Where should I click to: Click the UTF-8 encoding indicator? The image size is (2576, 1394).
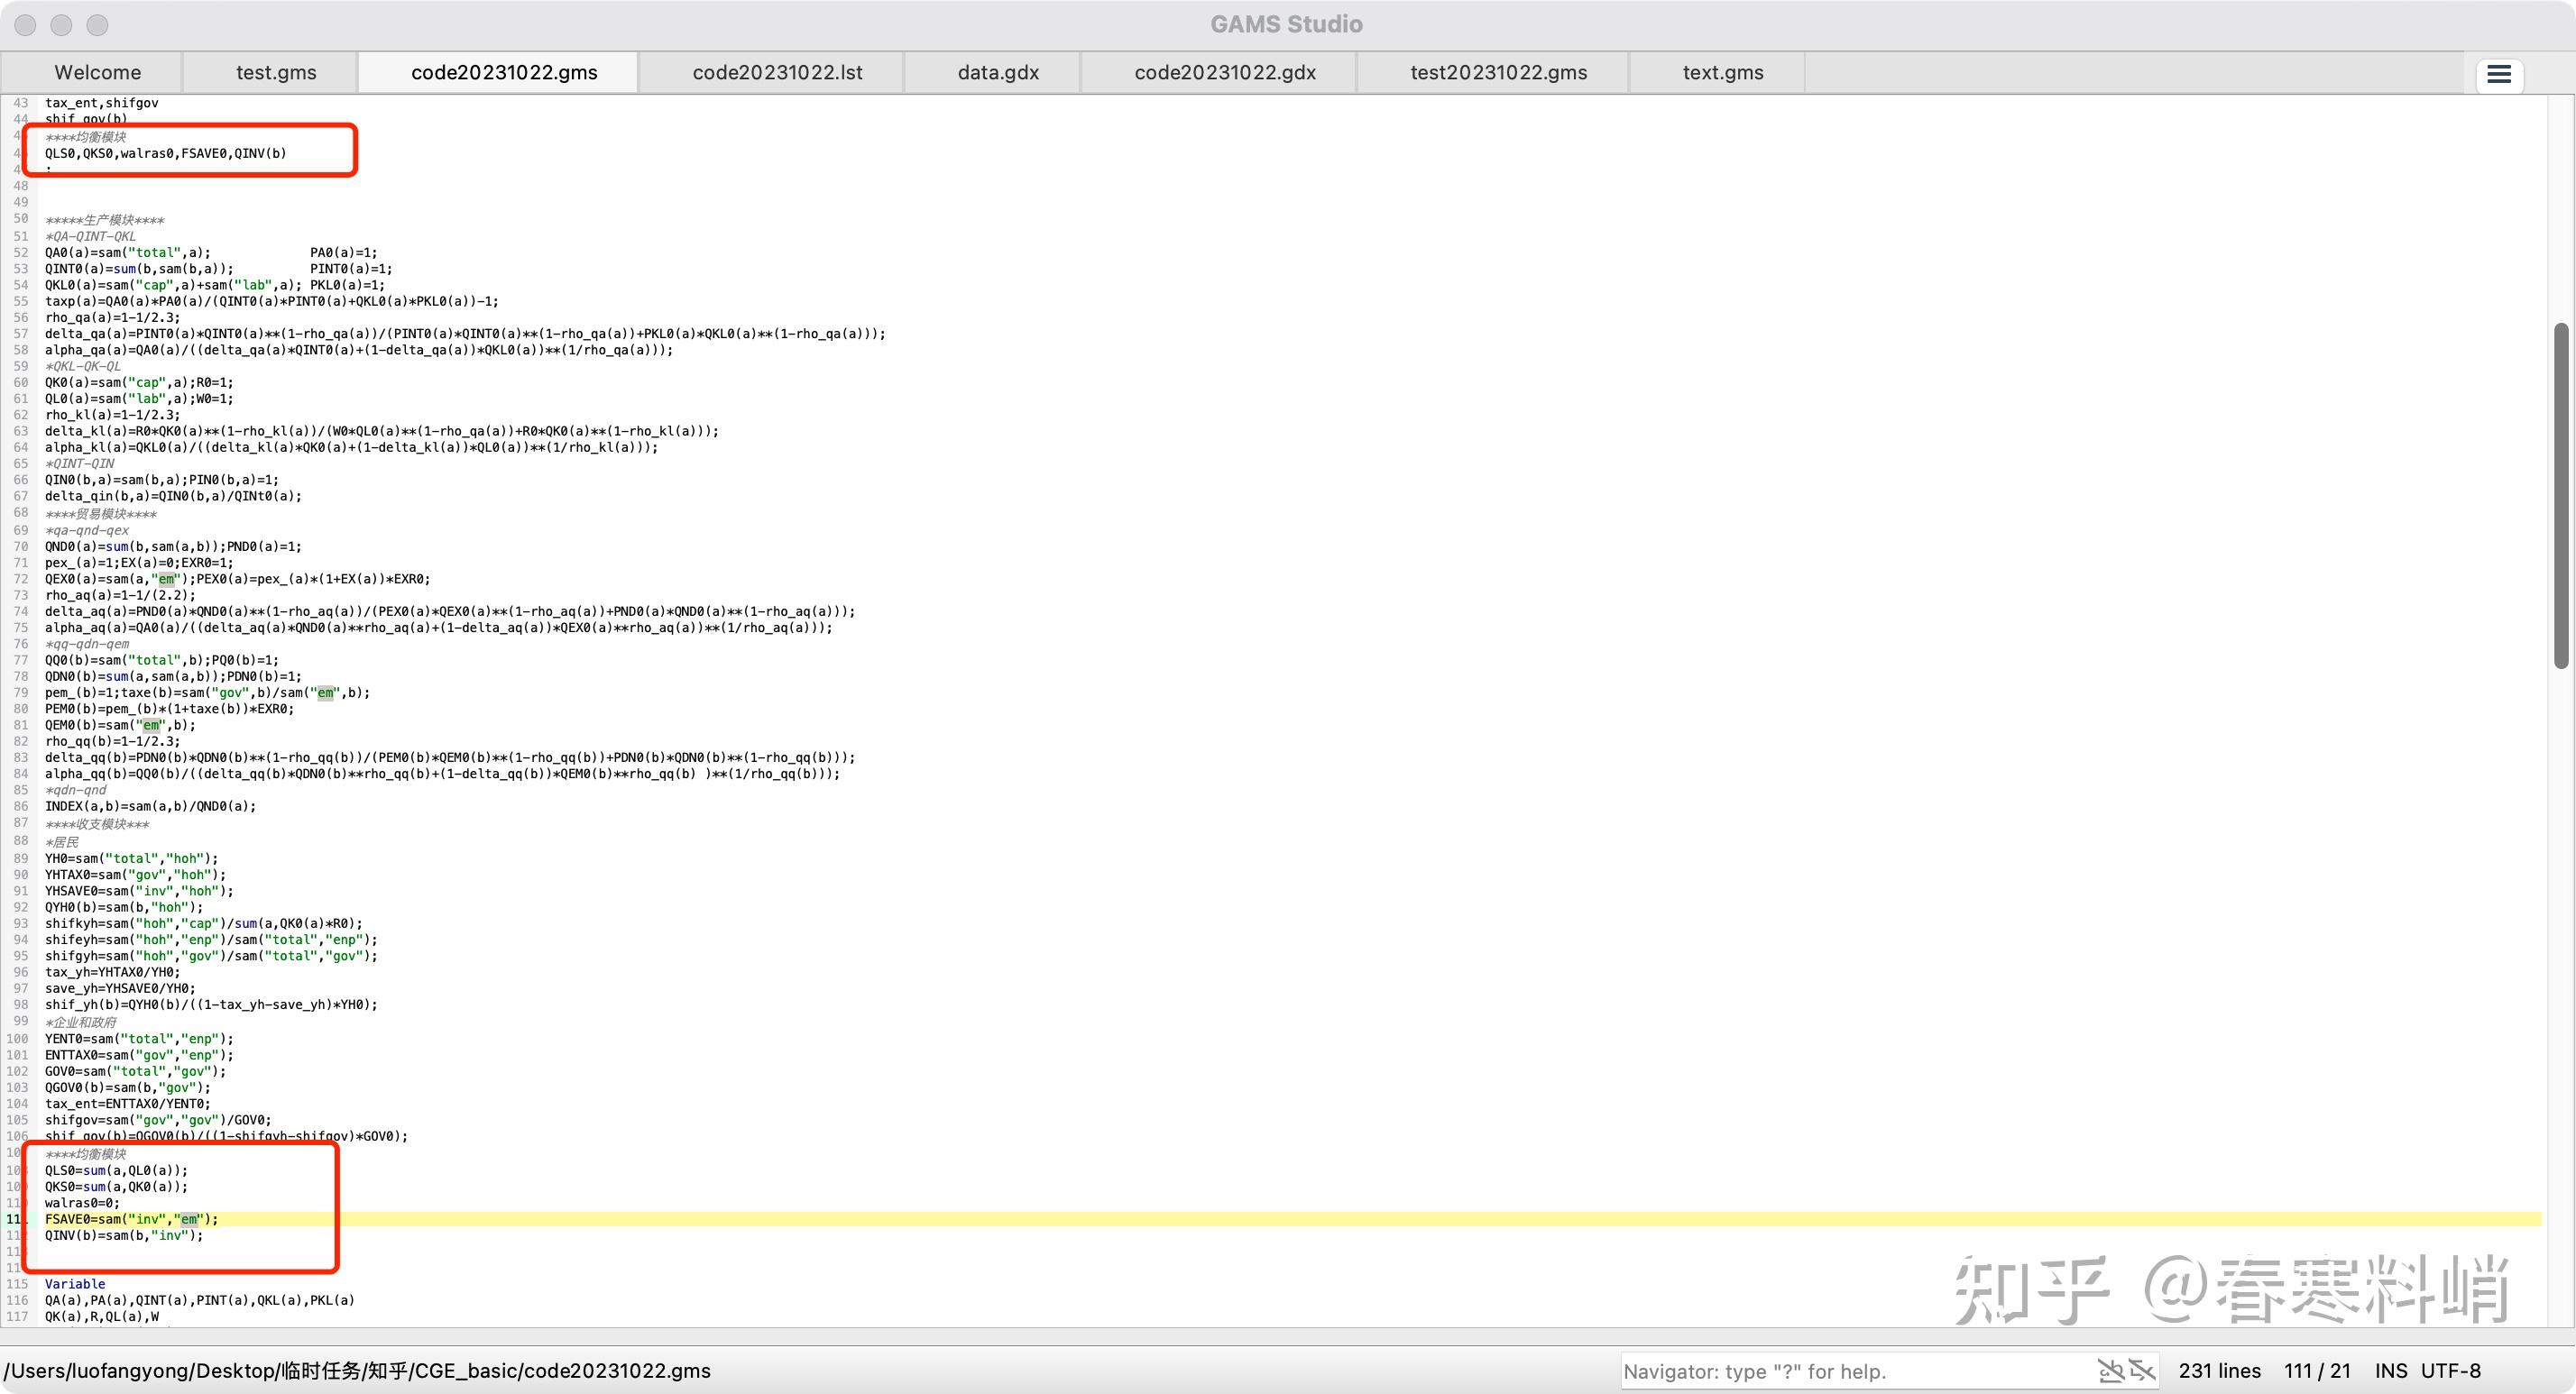tap(2450, 1371)
